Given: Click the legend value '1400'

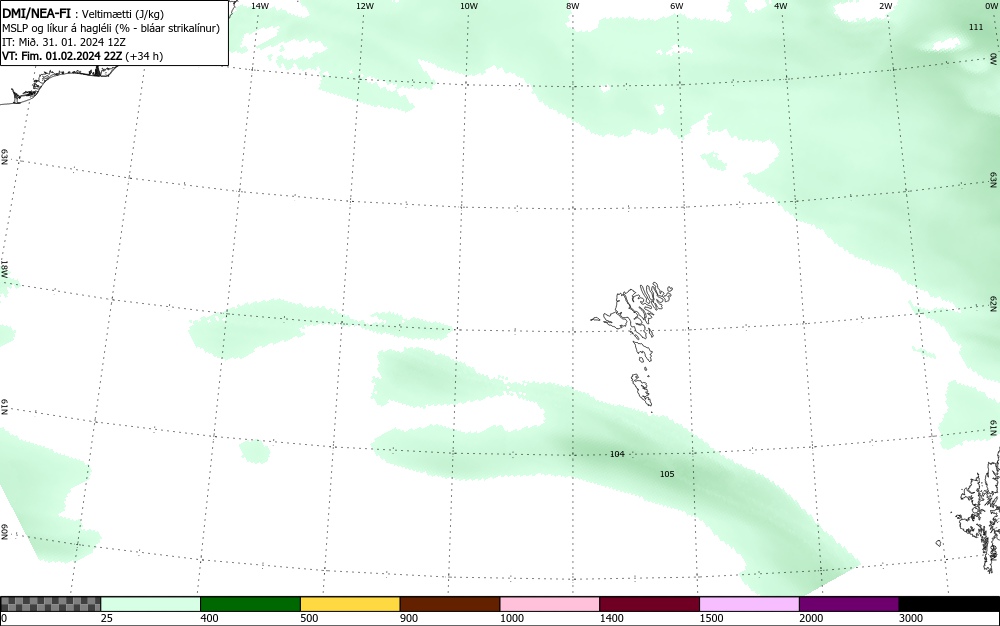Looking at the screenshot, I should [611, 618].
